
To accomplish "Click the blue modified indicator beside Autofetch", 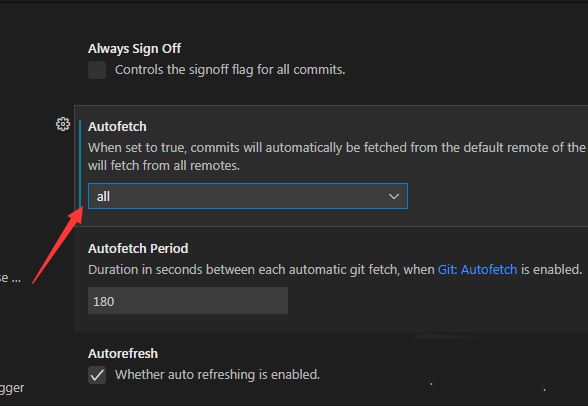I will (80, 163).
